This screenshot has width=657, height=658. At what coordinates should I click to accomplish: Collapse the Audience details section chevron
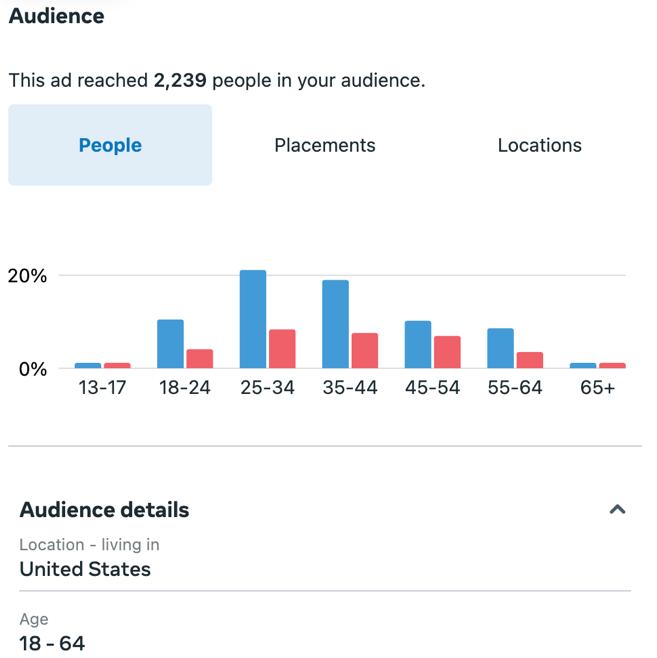tap(617, 510)
